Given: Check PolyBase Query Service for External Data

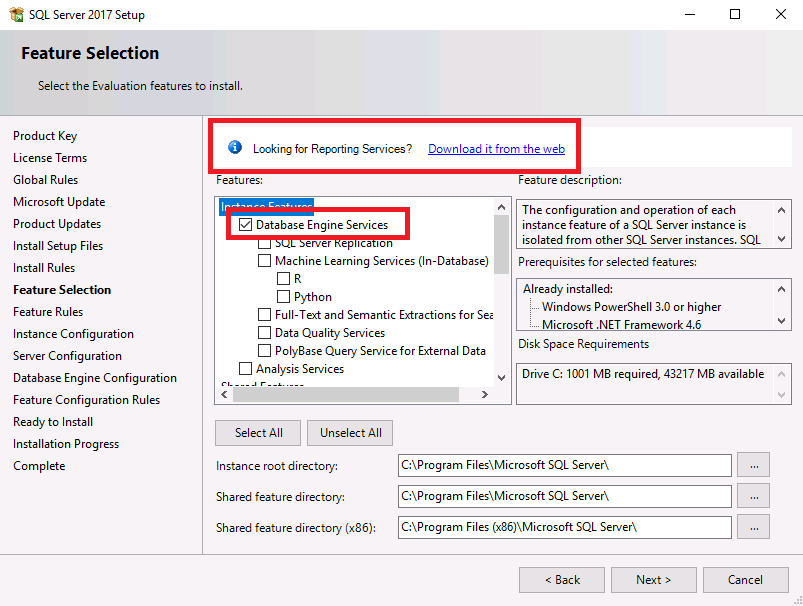Looking at the screenshot, I should tap(264, 351).
